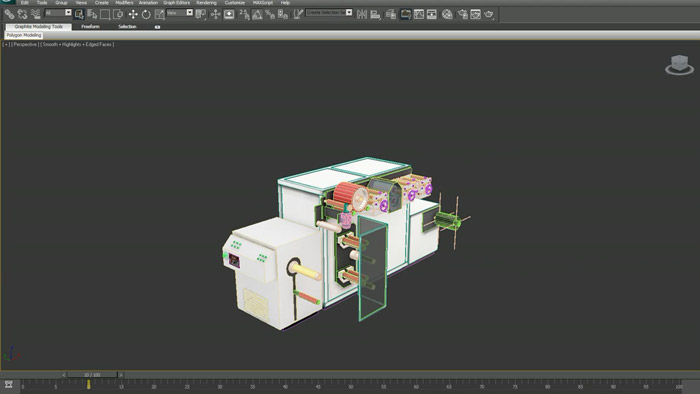Click the Polygon Modeling panel button

tap(24, 35)
